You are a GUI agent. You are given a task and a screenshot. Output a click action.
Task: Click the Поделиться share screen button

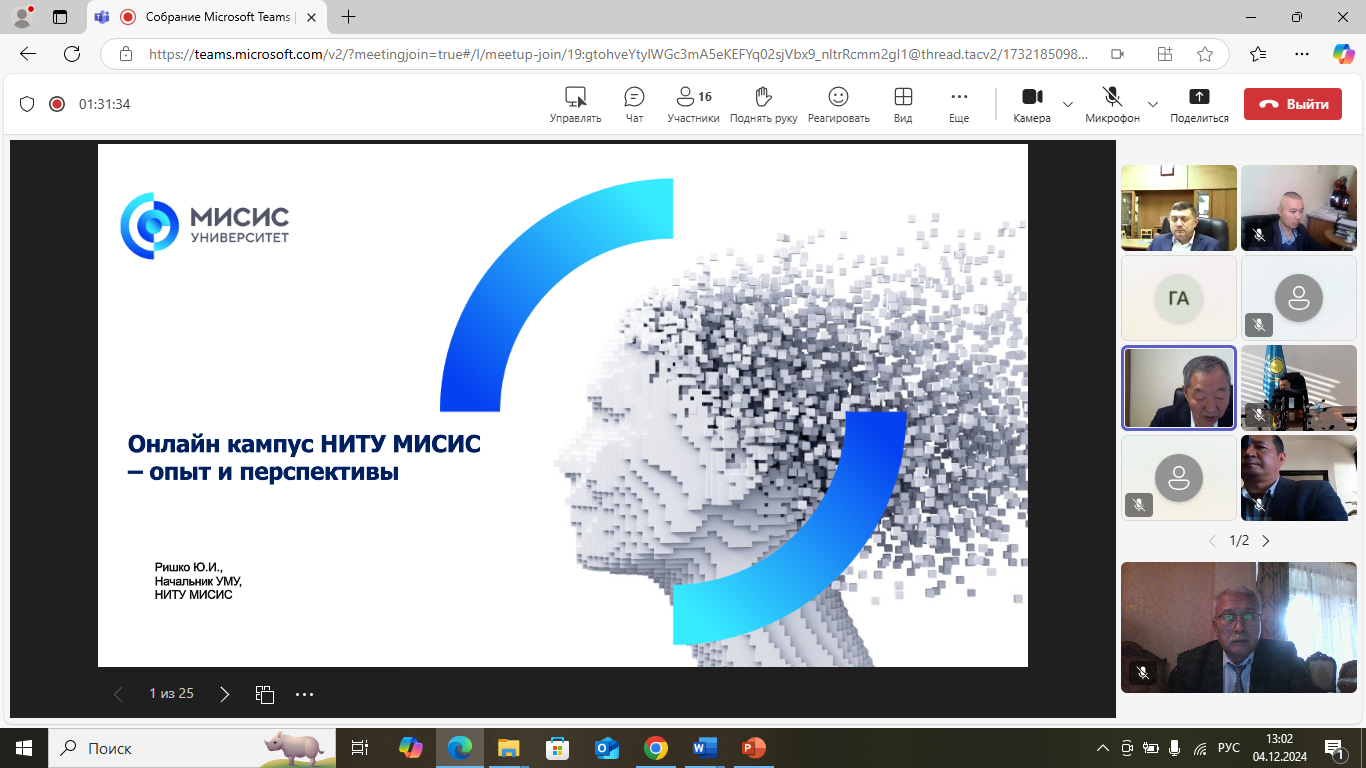coord(1199,104)
